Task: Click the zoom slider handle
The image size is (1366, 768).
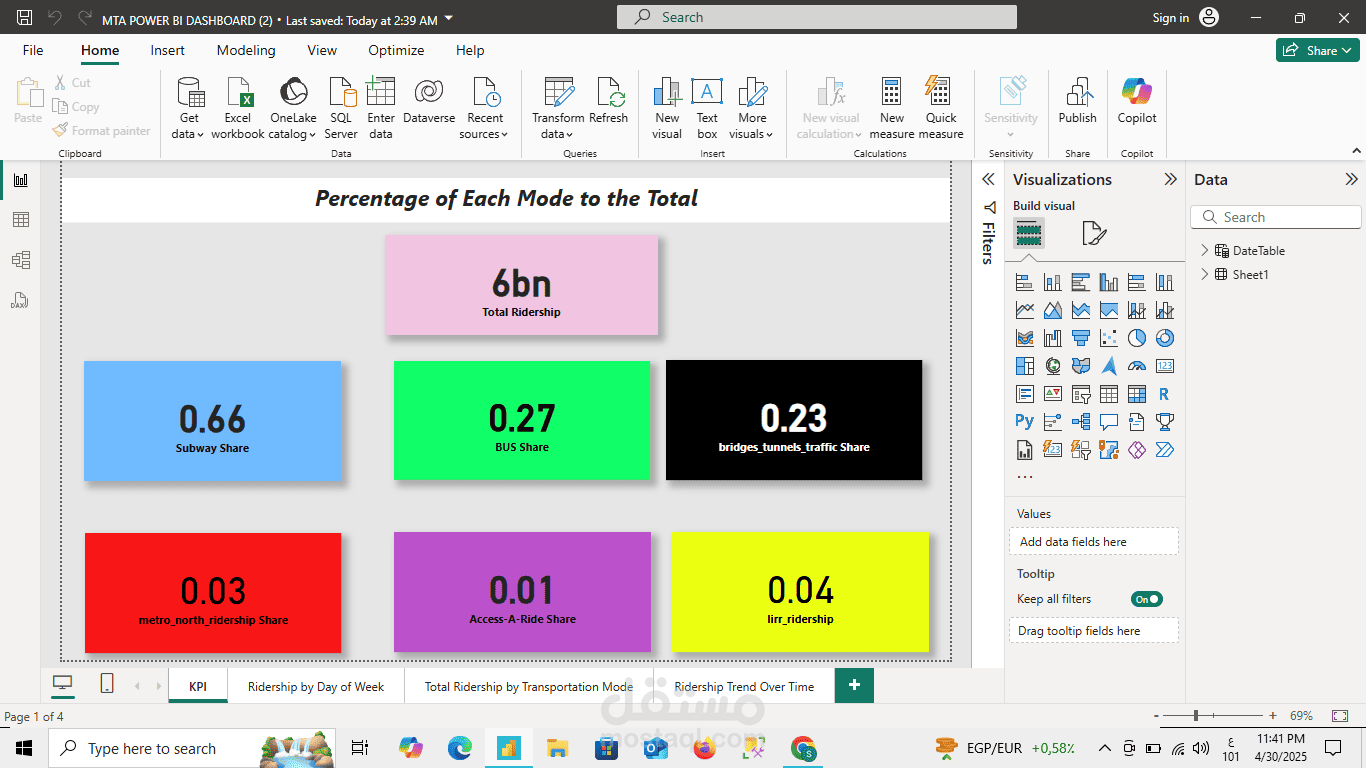Action: pos(1196,716)
